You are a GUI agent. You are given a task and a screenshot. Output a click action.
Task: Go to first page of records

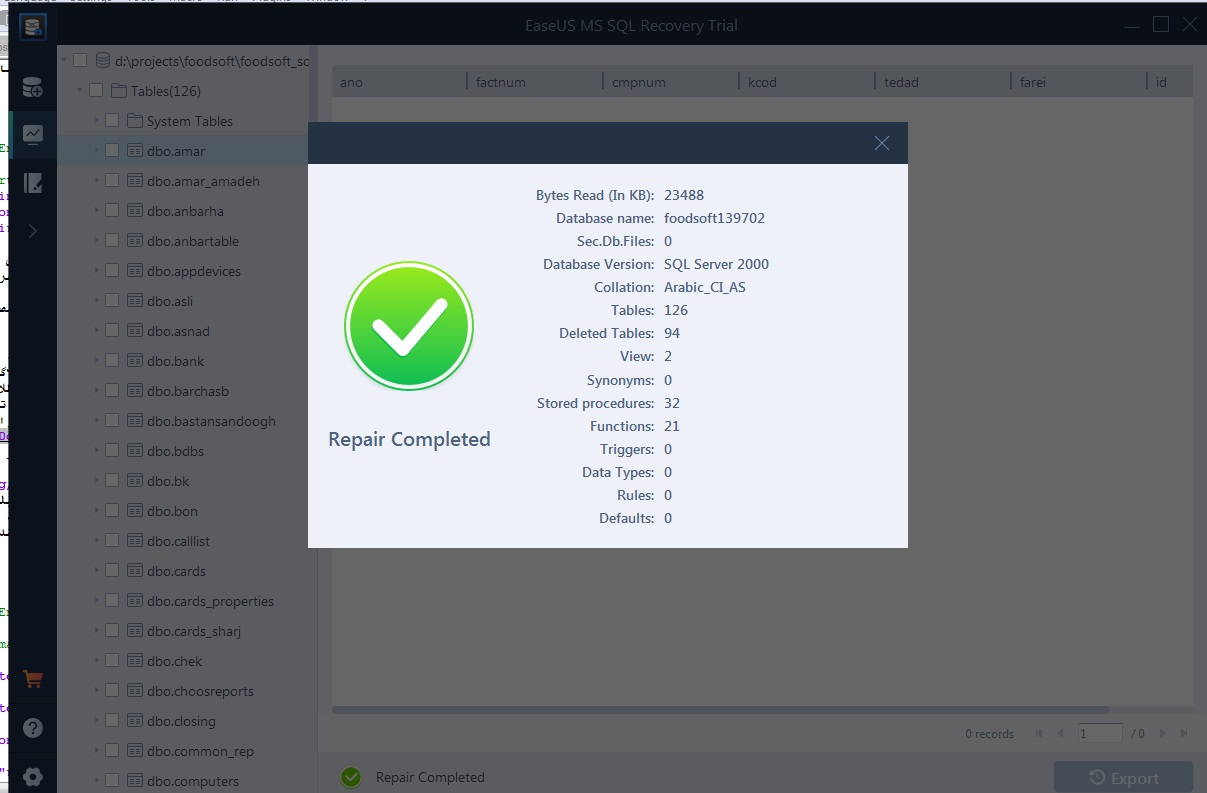point(1040,733)
